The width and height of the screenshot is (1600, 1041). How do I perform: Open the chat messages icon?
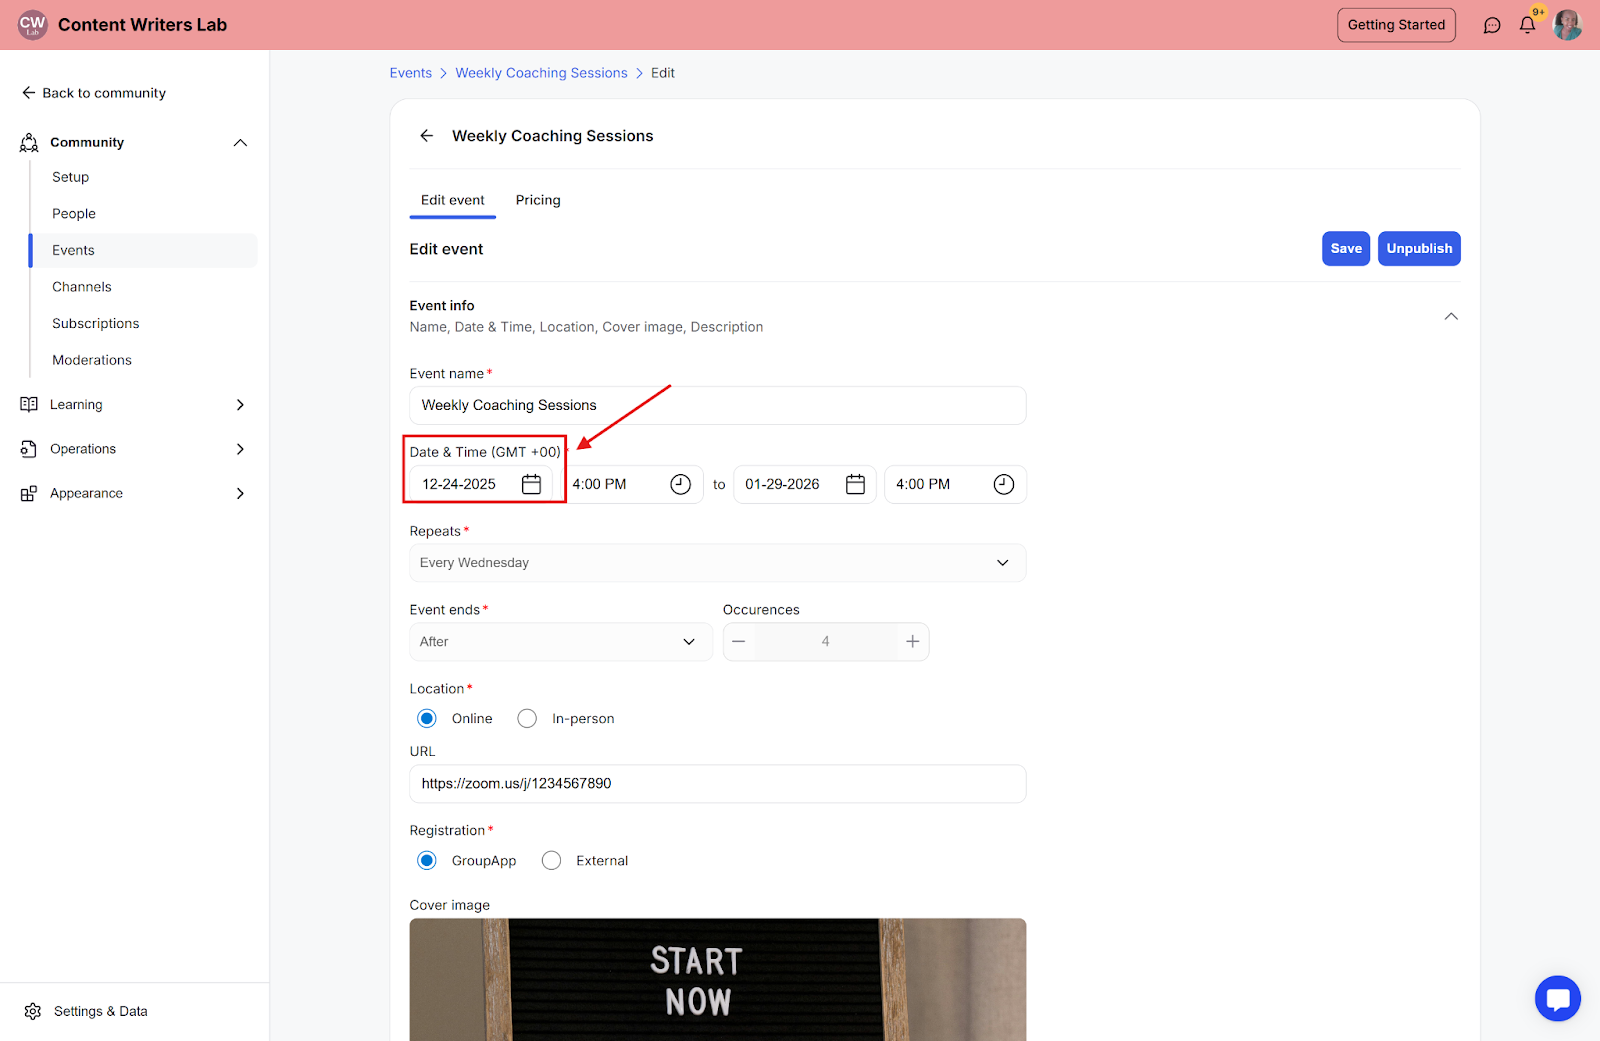click(1492, 25)
